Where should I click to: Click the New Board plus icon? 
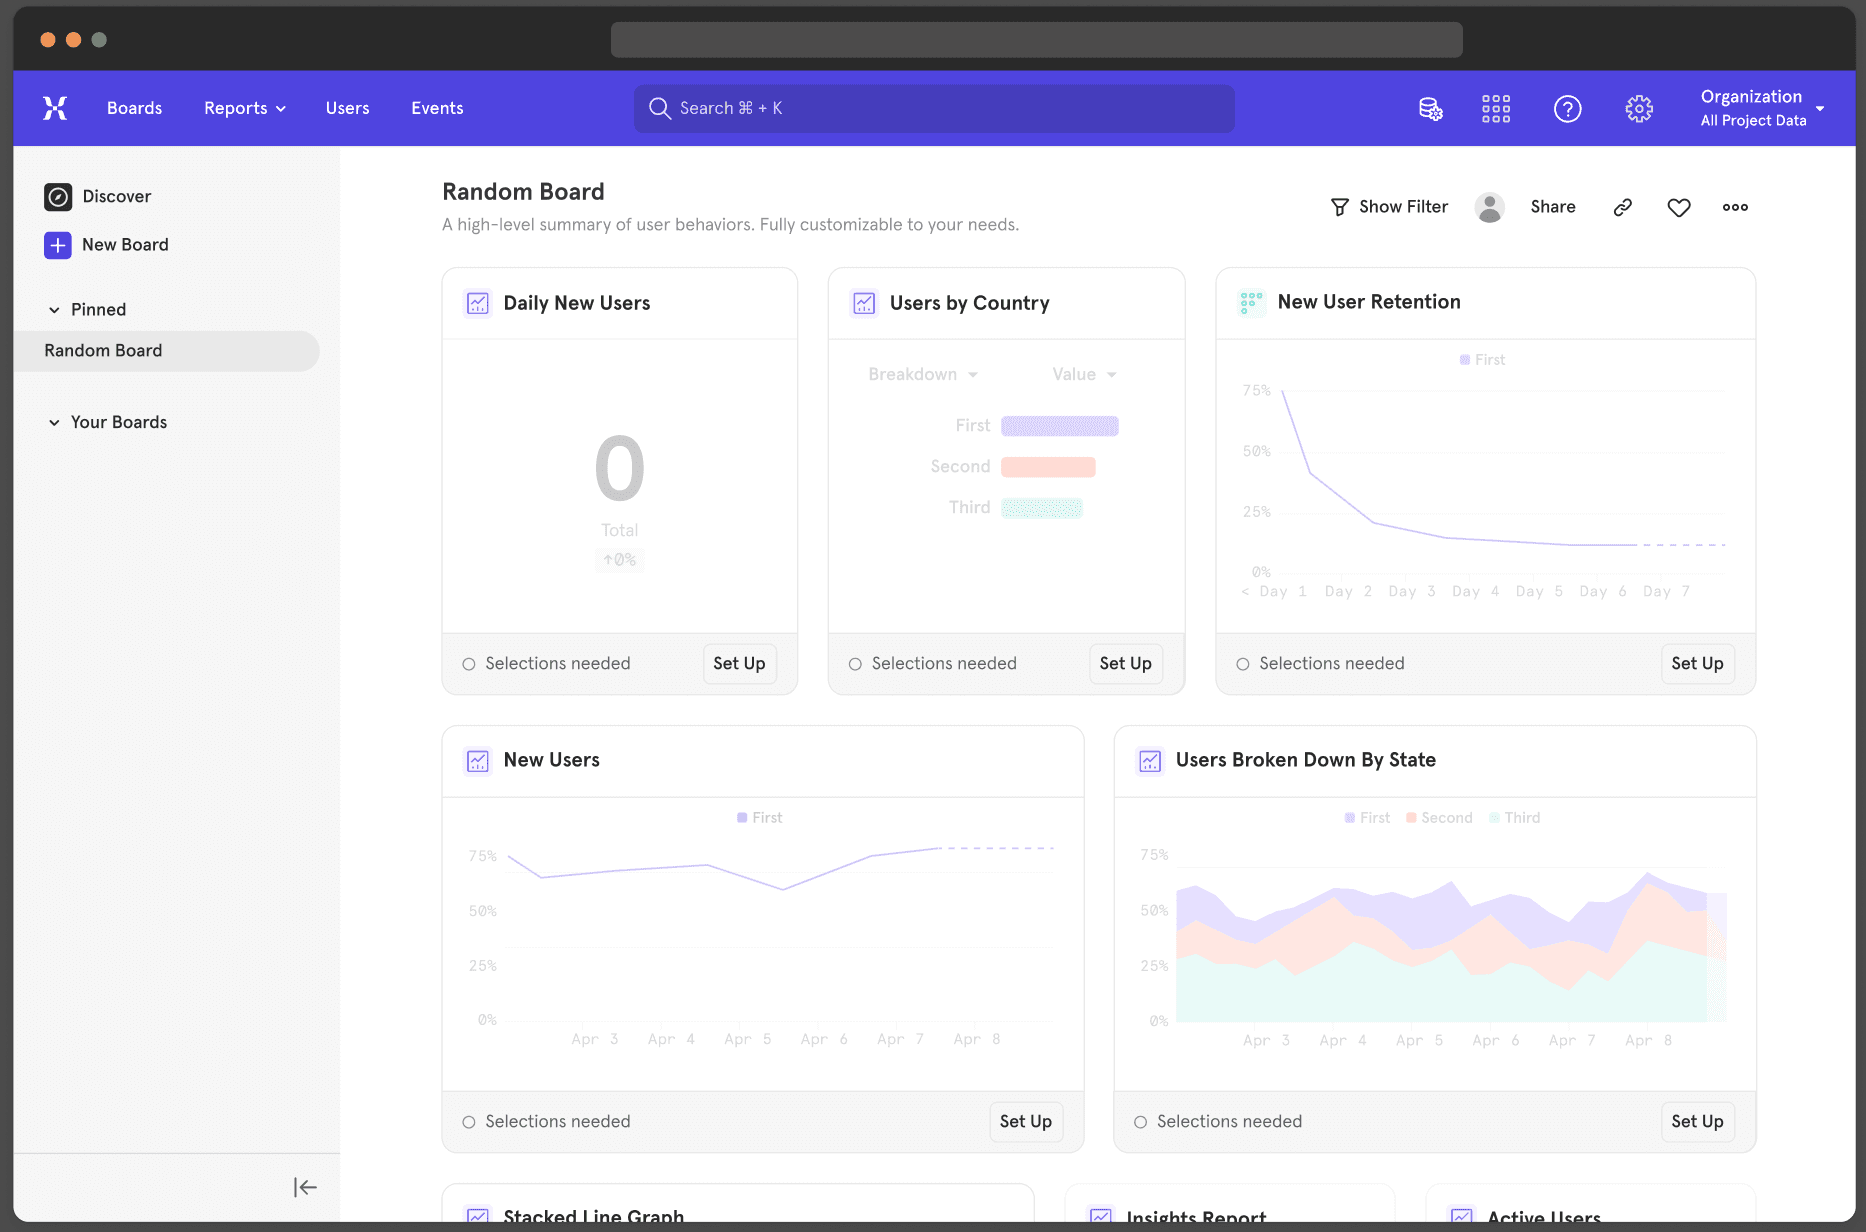click(58, 245)
